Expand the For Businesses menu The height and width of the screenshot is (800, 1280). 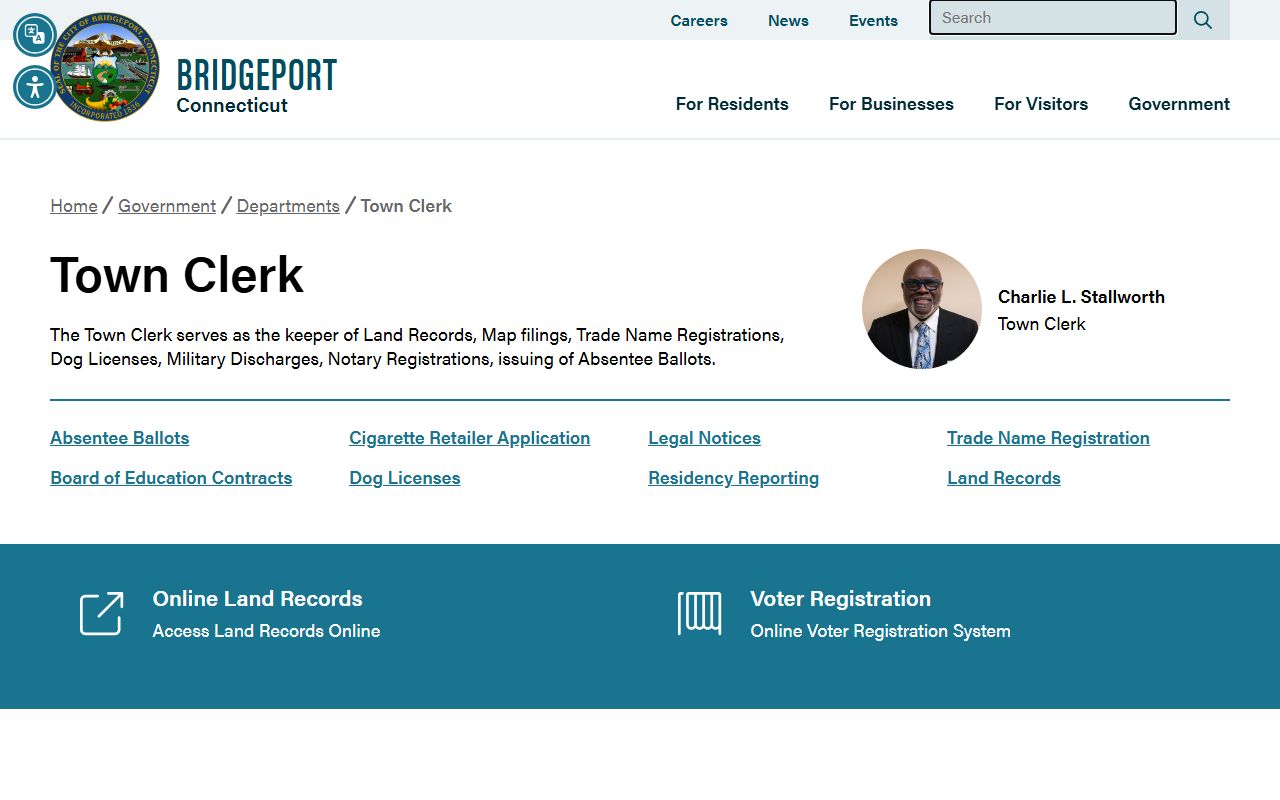[x=891, y=104]
